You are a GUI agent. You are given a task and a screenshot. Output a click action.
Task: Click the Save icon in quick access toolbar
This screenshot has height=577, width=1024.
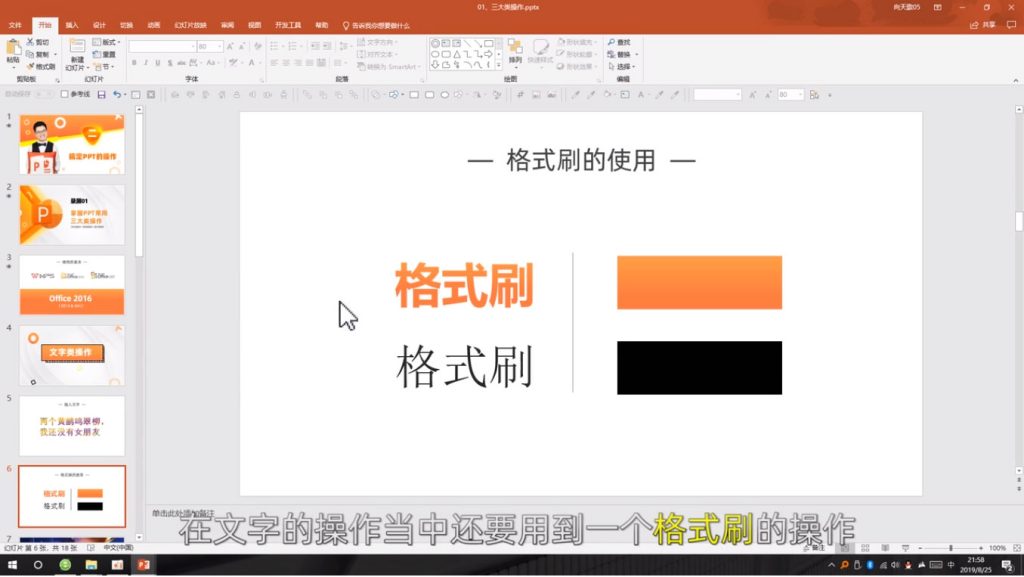[101, 95]
